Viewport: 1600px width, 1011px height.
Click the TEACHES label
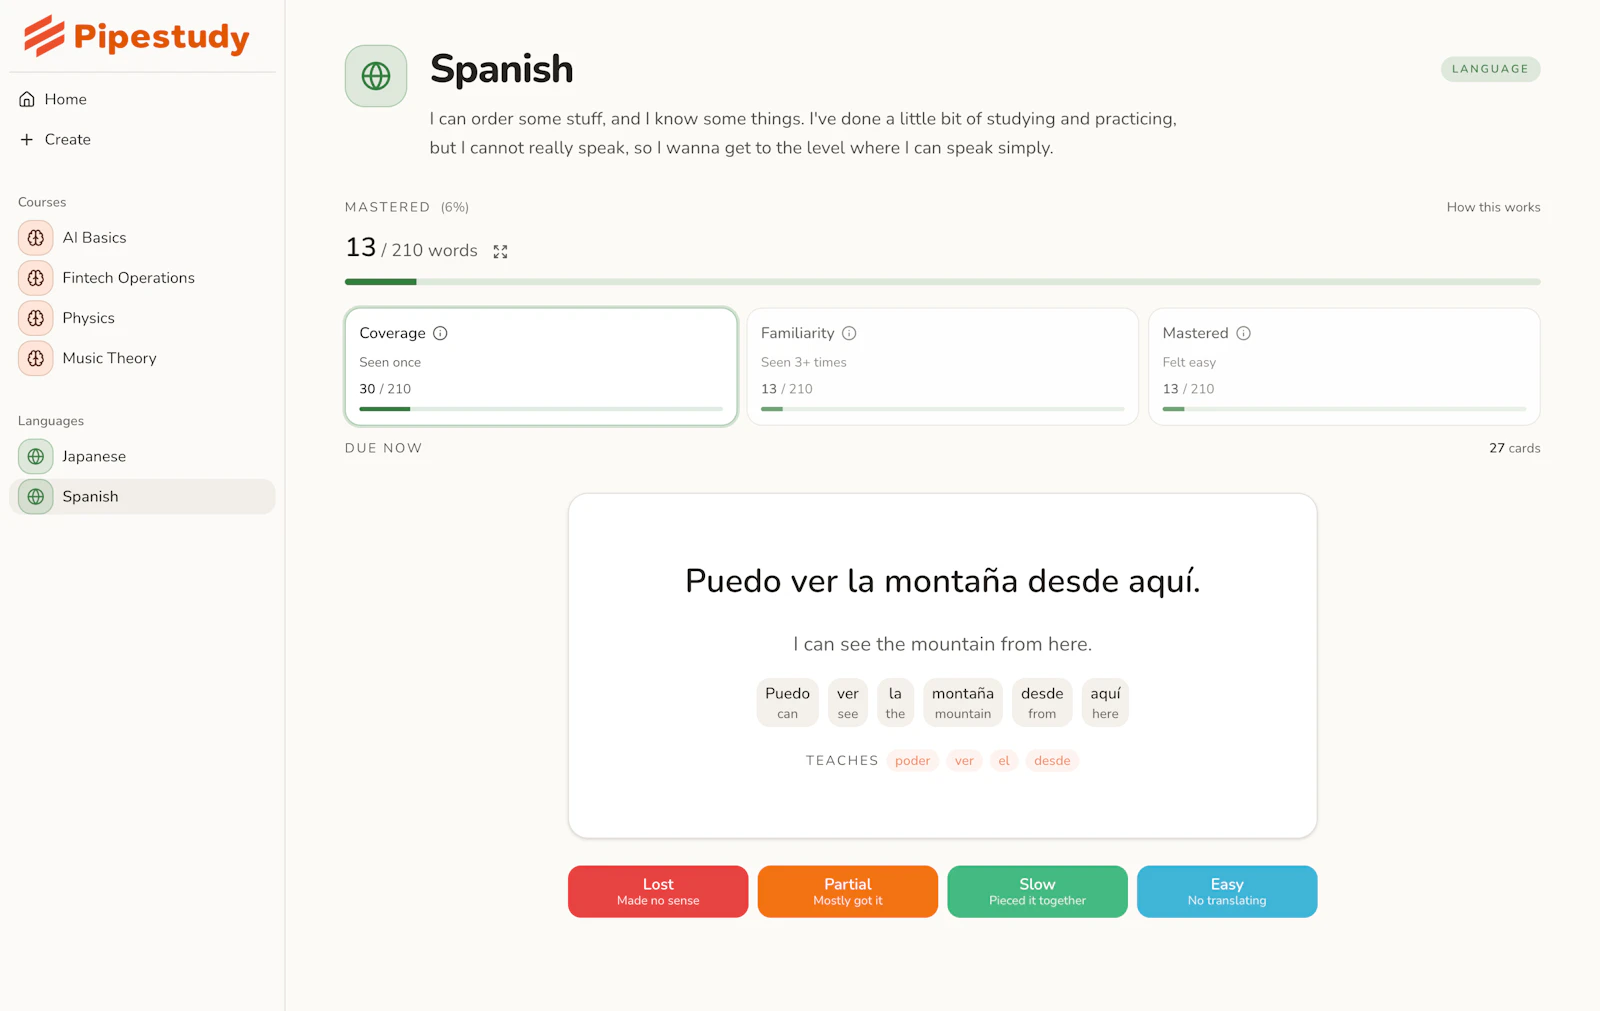(842, 761)
